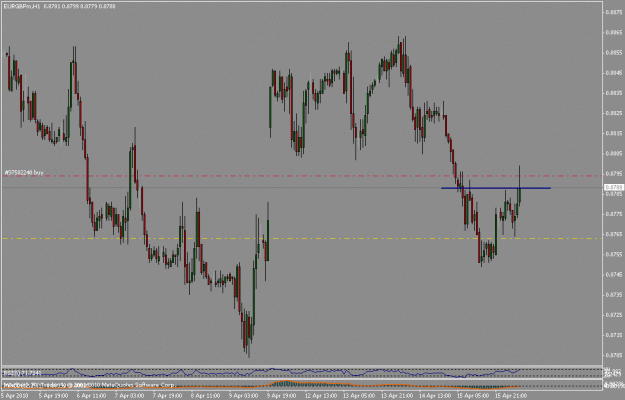Click the 9 Apr 19:00 time label
The image size is (625, 400).
click(281, 396)
